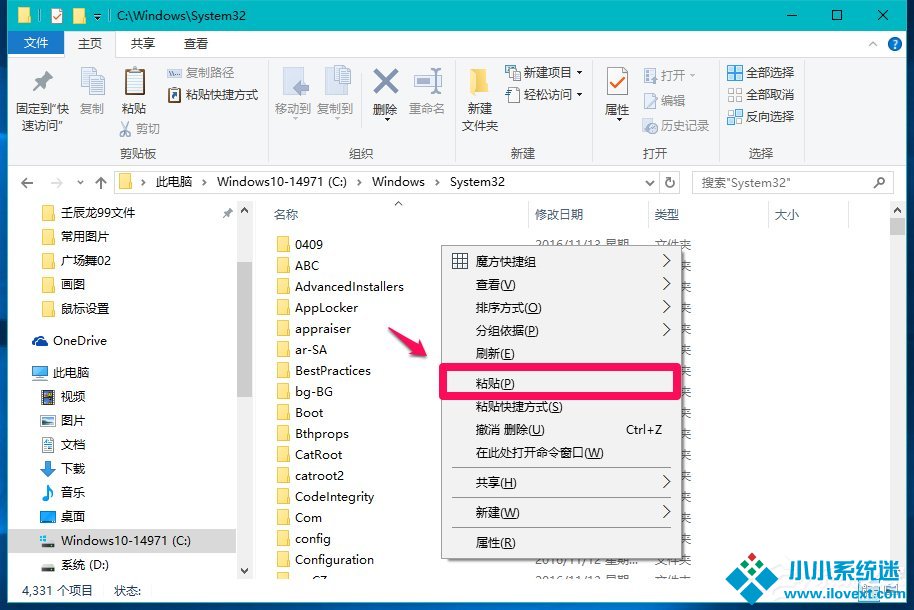
Task: Select Videos (视频) in navigation pane
Action: [63, 397]
